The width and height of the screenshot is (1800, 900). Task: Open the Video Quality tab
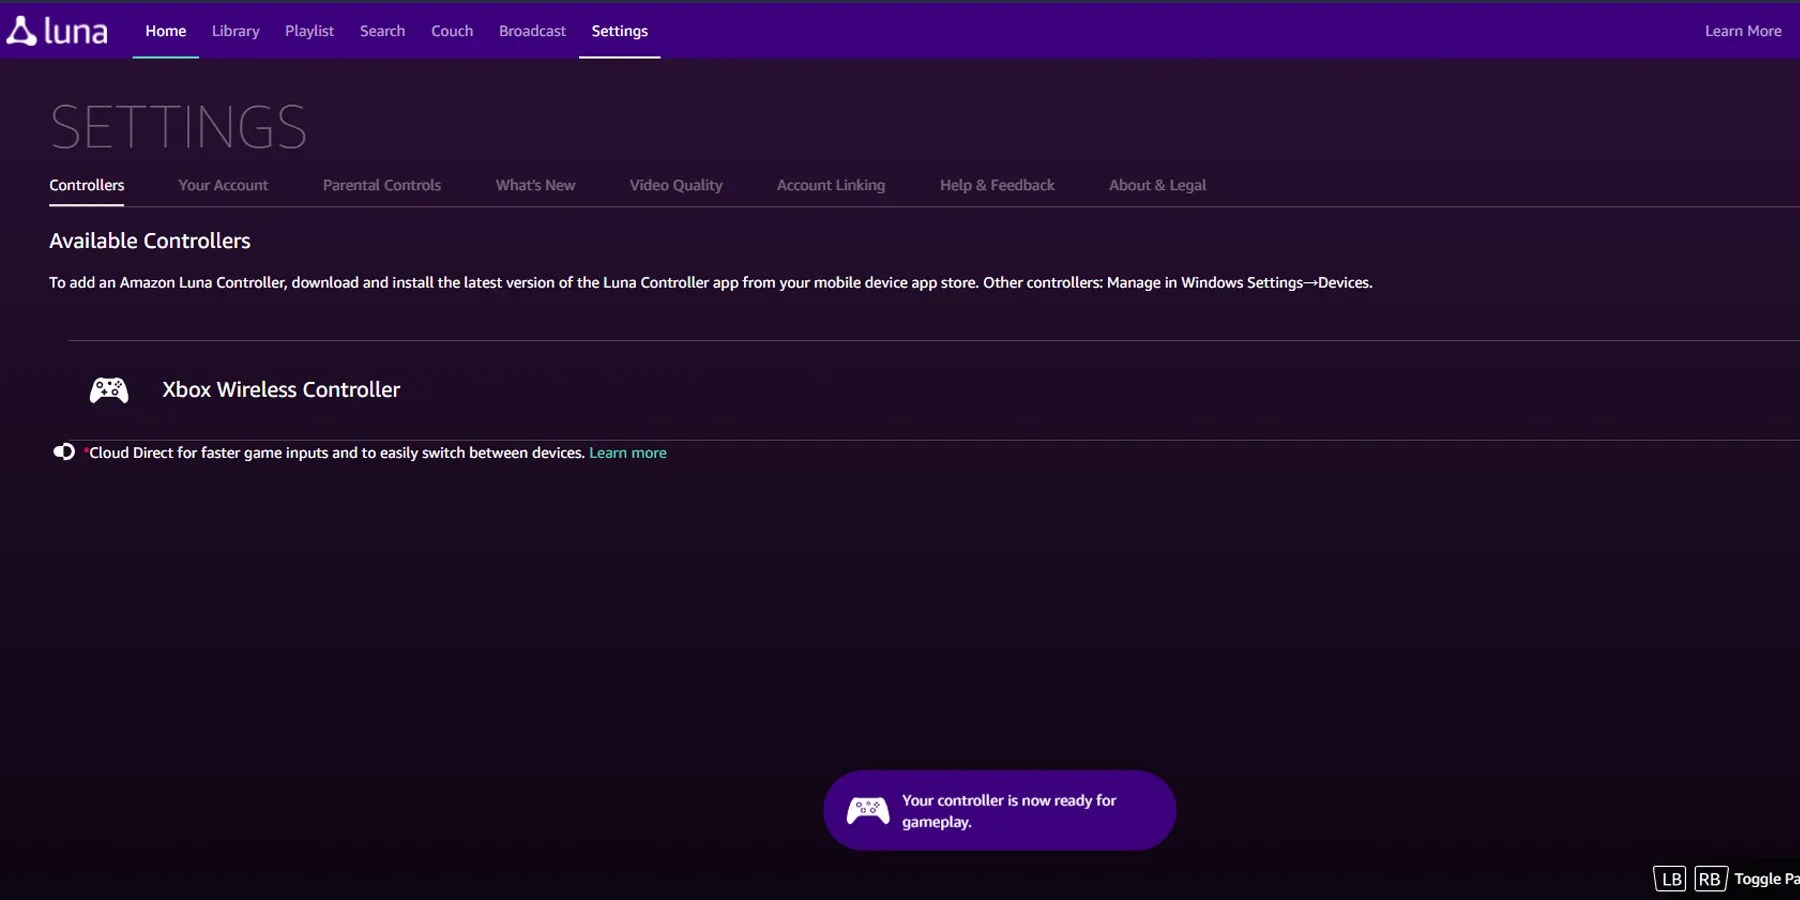click(x=676, y=185)
